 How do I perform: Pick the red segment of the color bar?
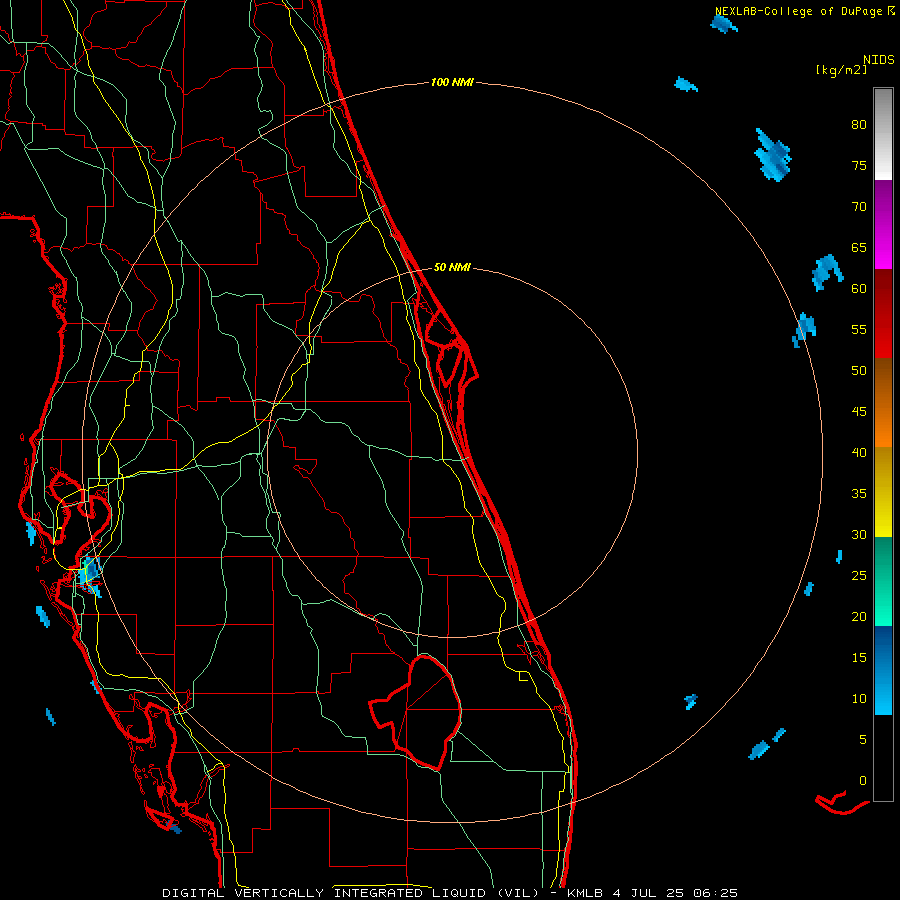(x=883, y=313)
